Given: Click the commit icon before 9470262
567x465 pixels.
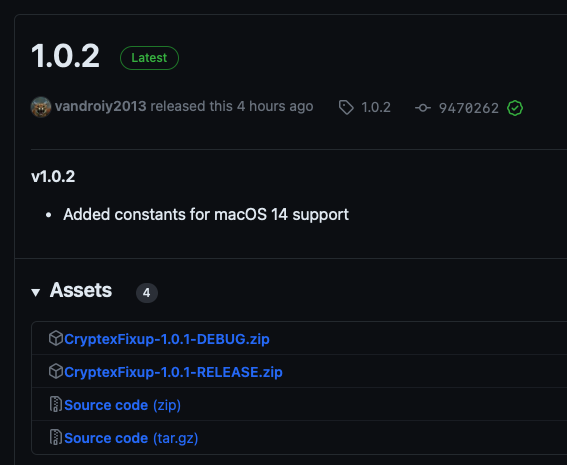Looking at the screenshot, I should pyautogui.click(x=423, y=108).
